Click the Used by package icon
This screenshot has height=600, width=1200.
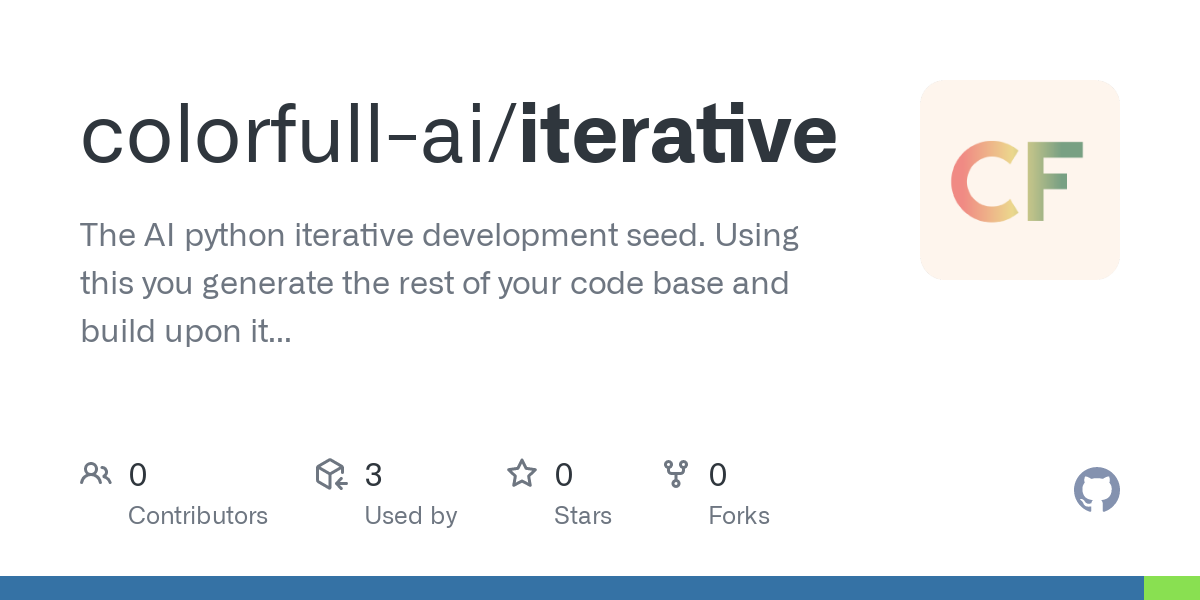(331, 474)
